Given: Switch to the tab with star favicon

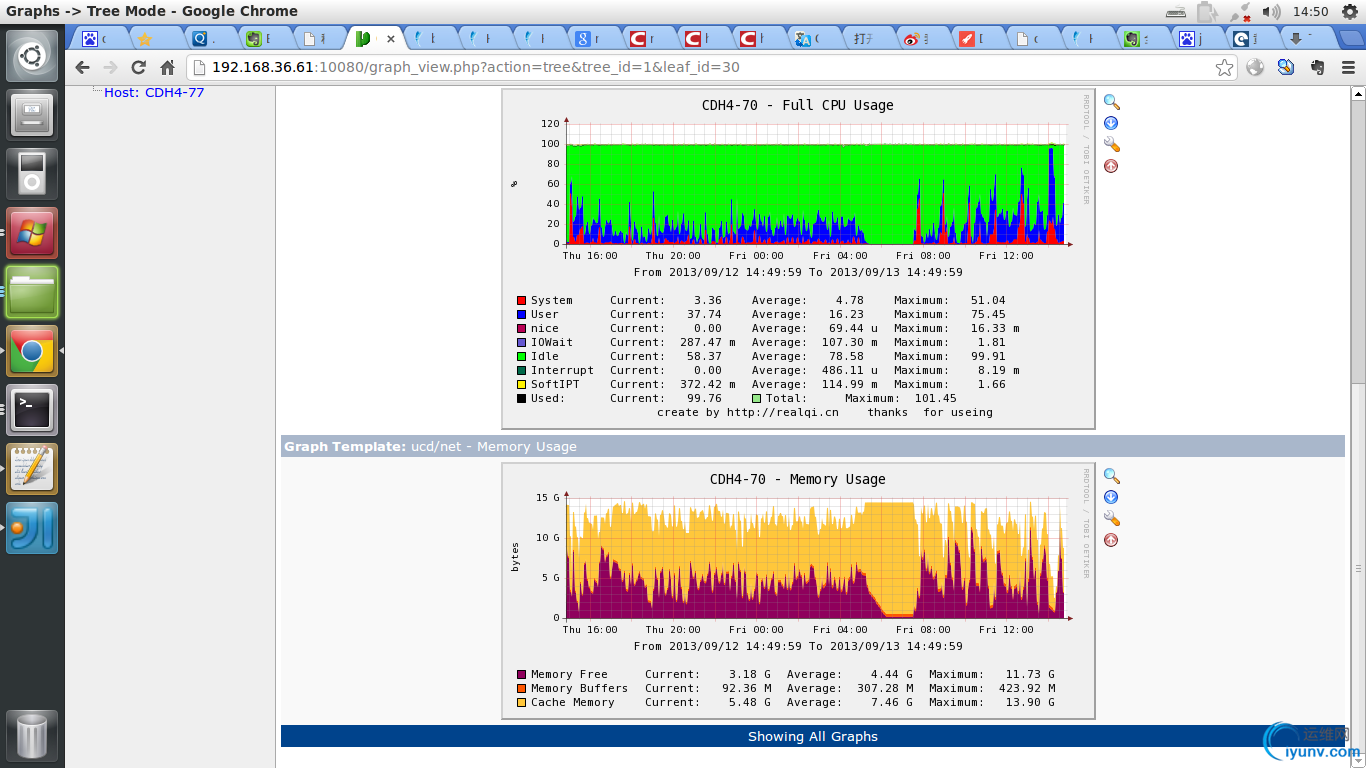Looking at the screenshot, I should pyautogui.click(x=155, y=39).
